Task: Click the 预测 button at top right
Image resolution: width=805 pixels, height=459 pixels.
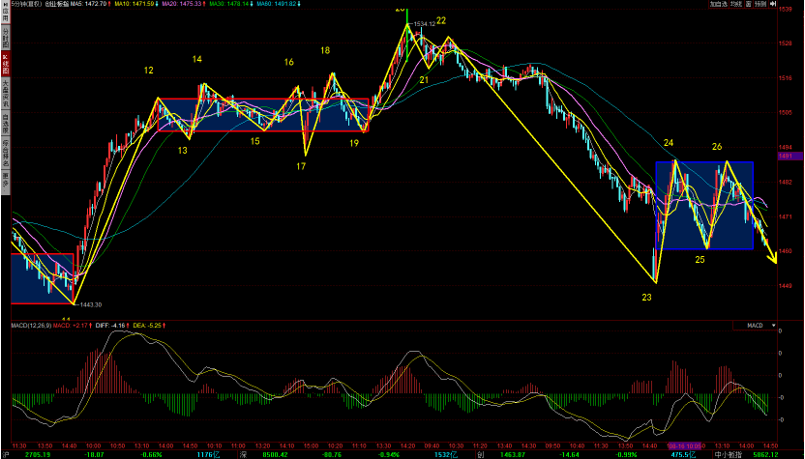Action: 763,5
